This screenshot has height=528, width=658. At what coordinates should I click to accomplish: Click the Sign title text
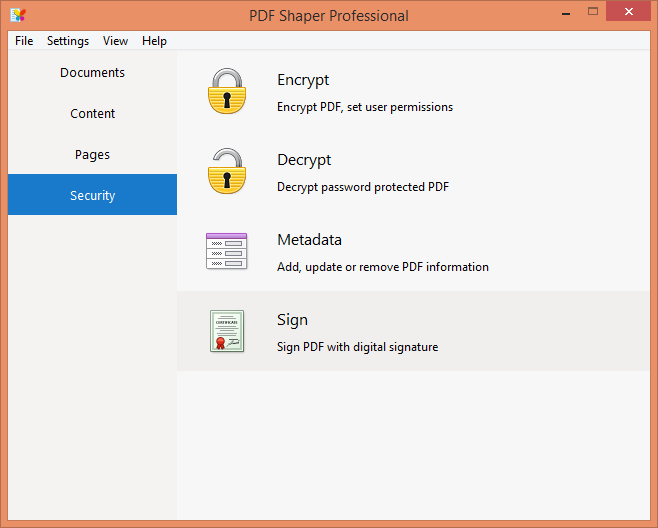click(292, 320)
